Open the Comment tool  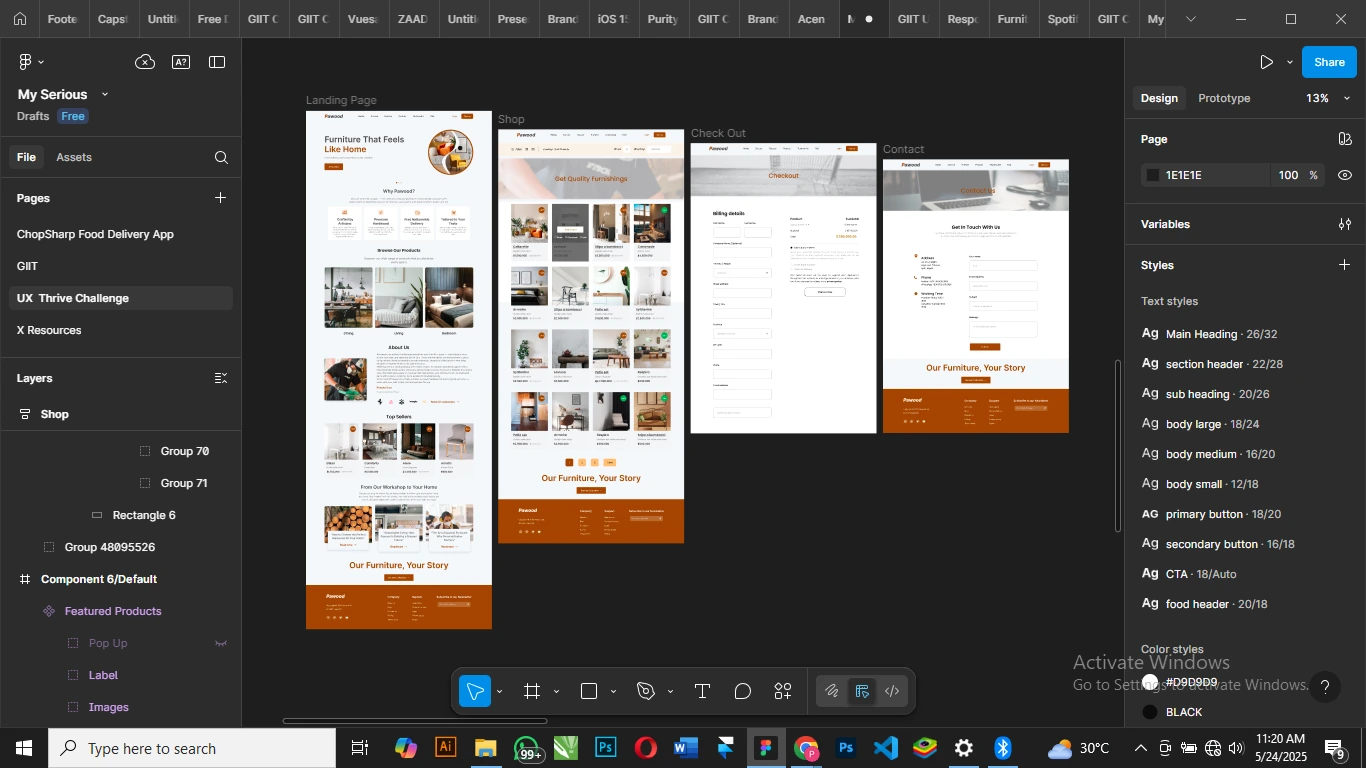click(x=742, y=690)
